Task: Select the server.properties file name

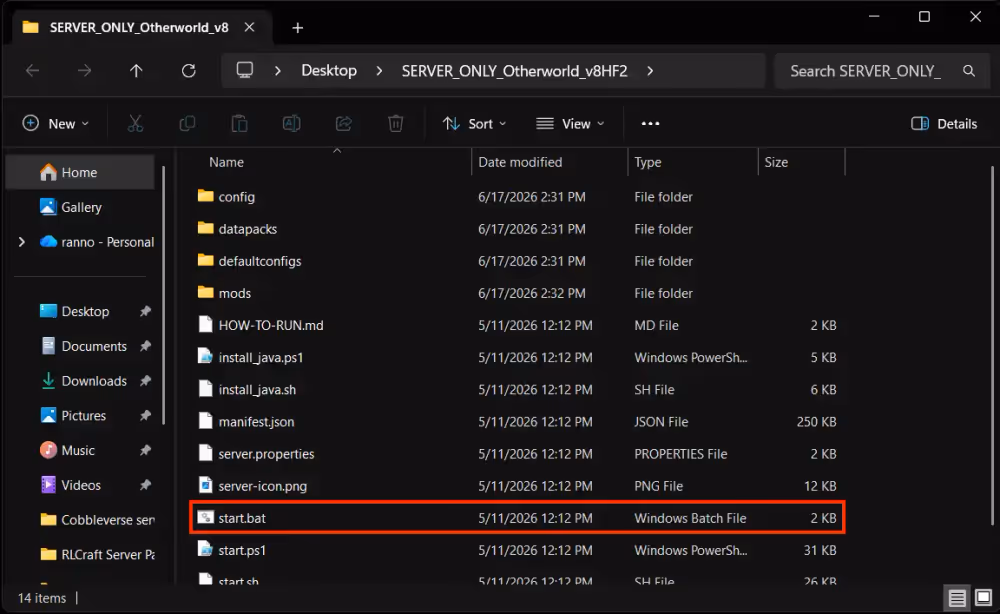Action: pyautogui.click(x=266, y=454)
